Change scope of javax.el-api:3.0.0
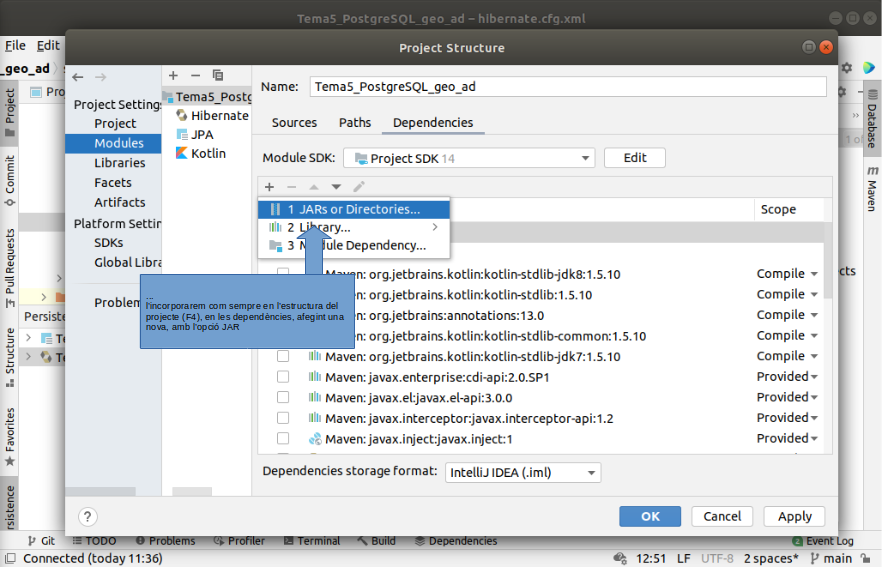The width and height of the screenshot is (882, 567). pos(787,397)
